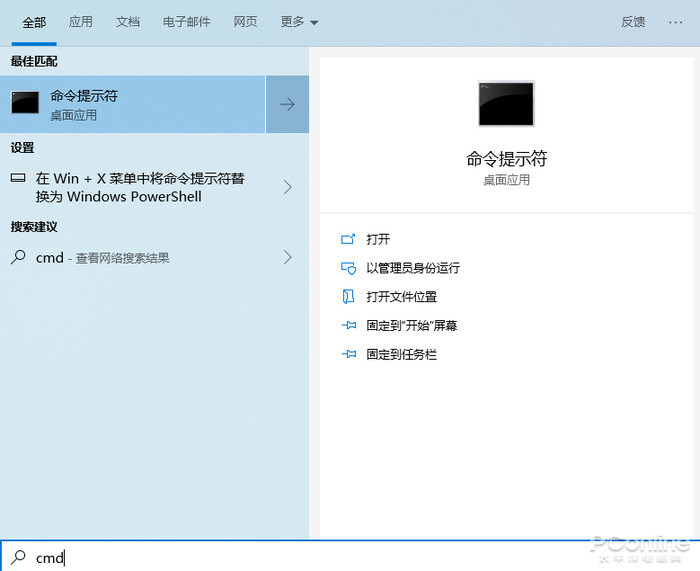
Task: Click the large Command Prompt preview icon
Action: (x=506, y=104)
